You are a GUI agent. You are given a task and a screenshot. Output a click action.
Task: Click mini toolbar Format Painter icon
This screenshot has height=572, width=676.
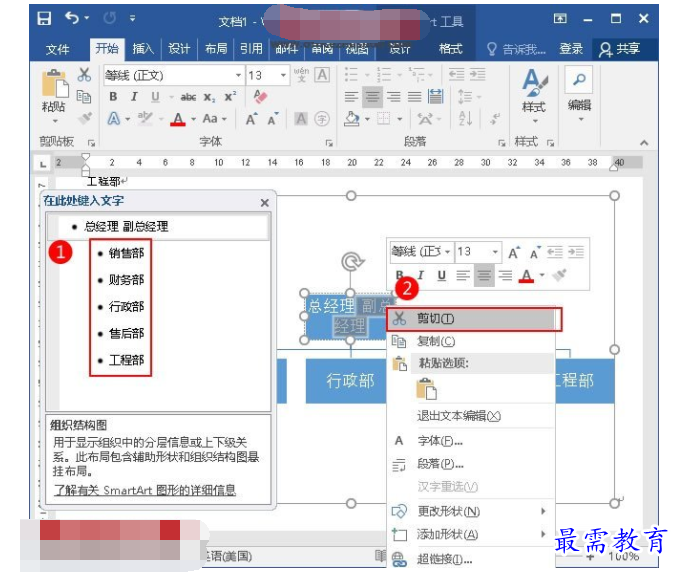(x=559, y=275)
